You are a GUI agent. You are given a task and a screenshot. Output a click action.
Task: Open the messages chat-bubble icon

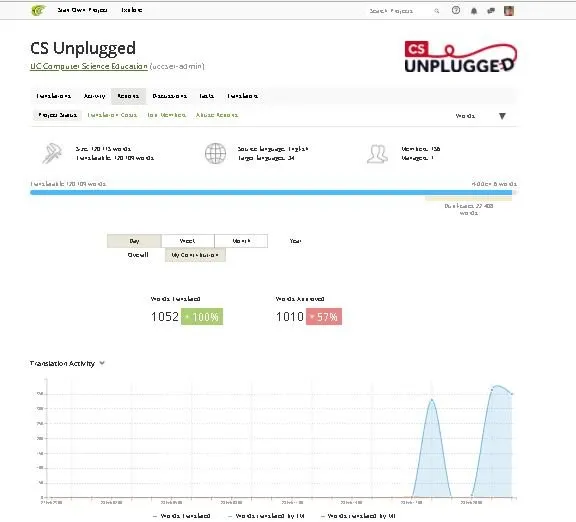coord(491,11)
